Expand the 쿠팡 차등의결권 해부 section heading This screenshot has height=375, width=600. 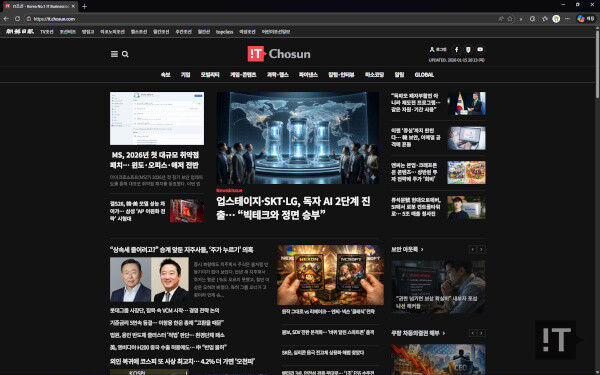(x=418, y=333)
